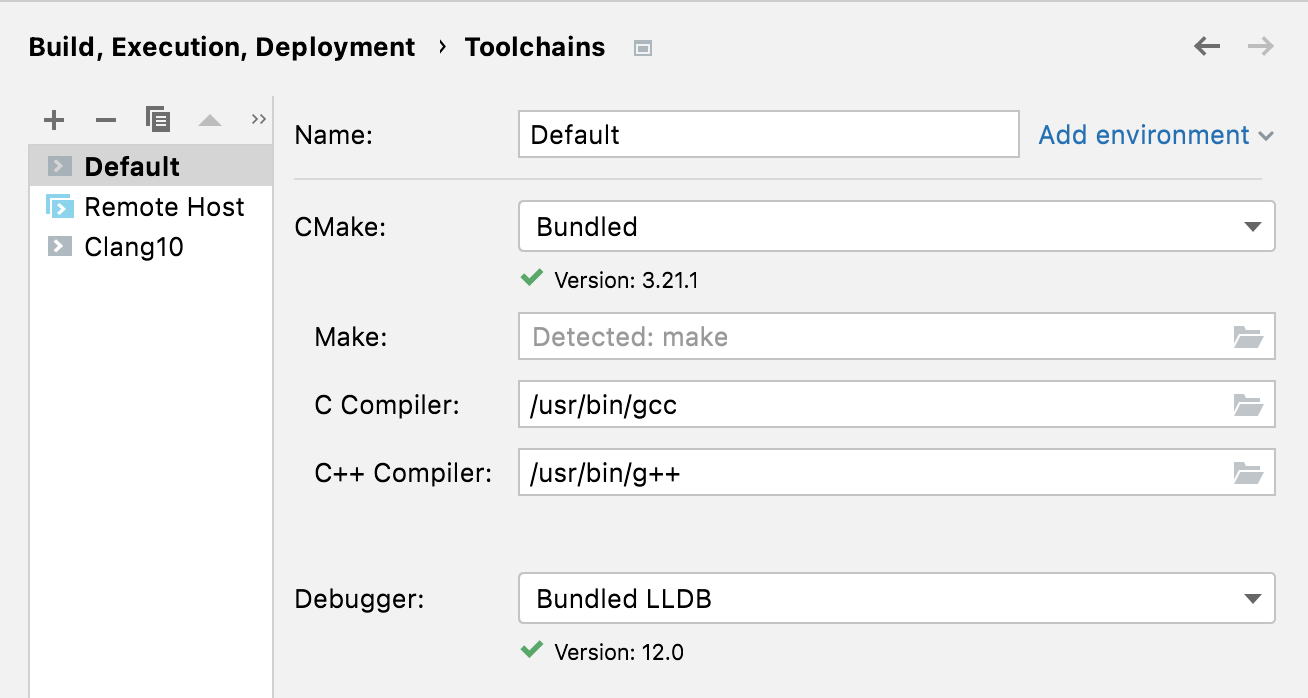Image resolution: width=1308 pixels, height=698 pixels.
Task: Browse for a custom Make path
Action: coord(1247,337)
